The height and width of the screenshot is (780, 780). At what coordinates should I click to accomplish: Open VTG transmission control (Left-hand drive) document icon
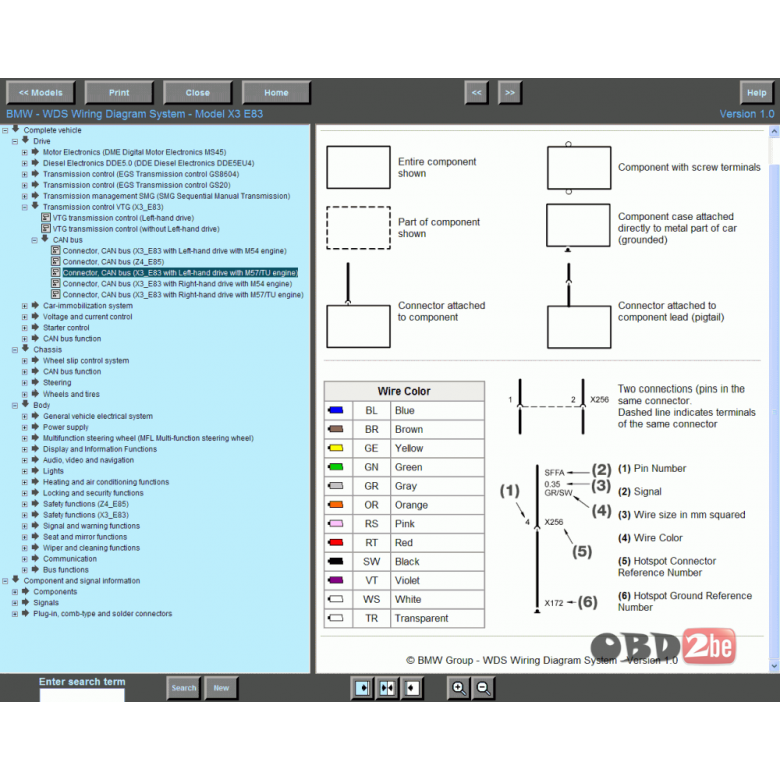46,217
